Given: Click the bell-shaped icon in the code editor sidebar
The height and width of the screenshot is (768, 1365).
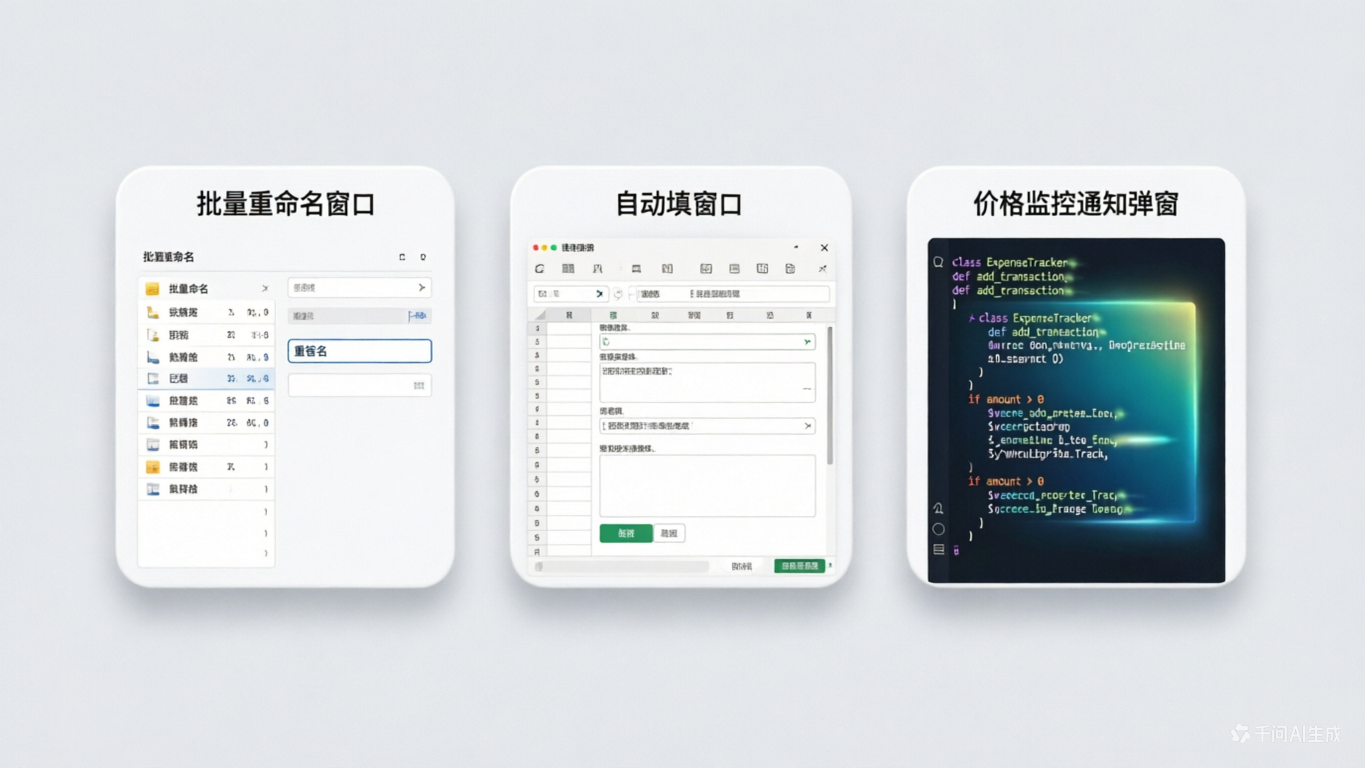Looking at the screenshot, I should click(938, 509).
